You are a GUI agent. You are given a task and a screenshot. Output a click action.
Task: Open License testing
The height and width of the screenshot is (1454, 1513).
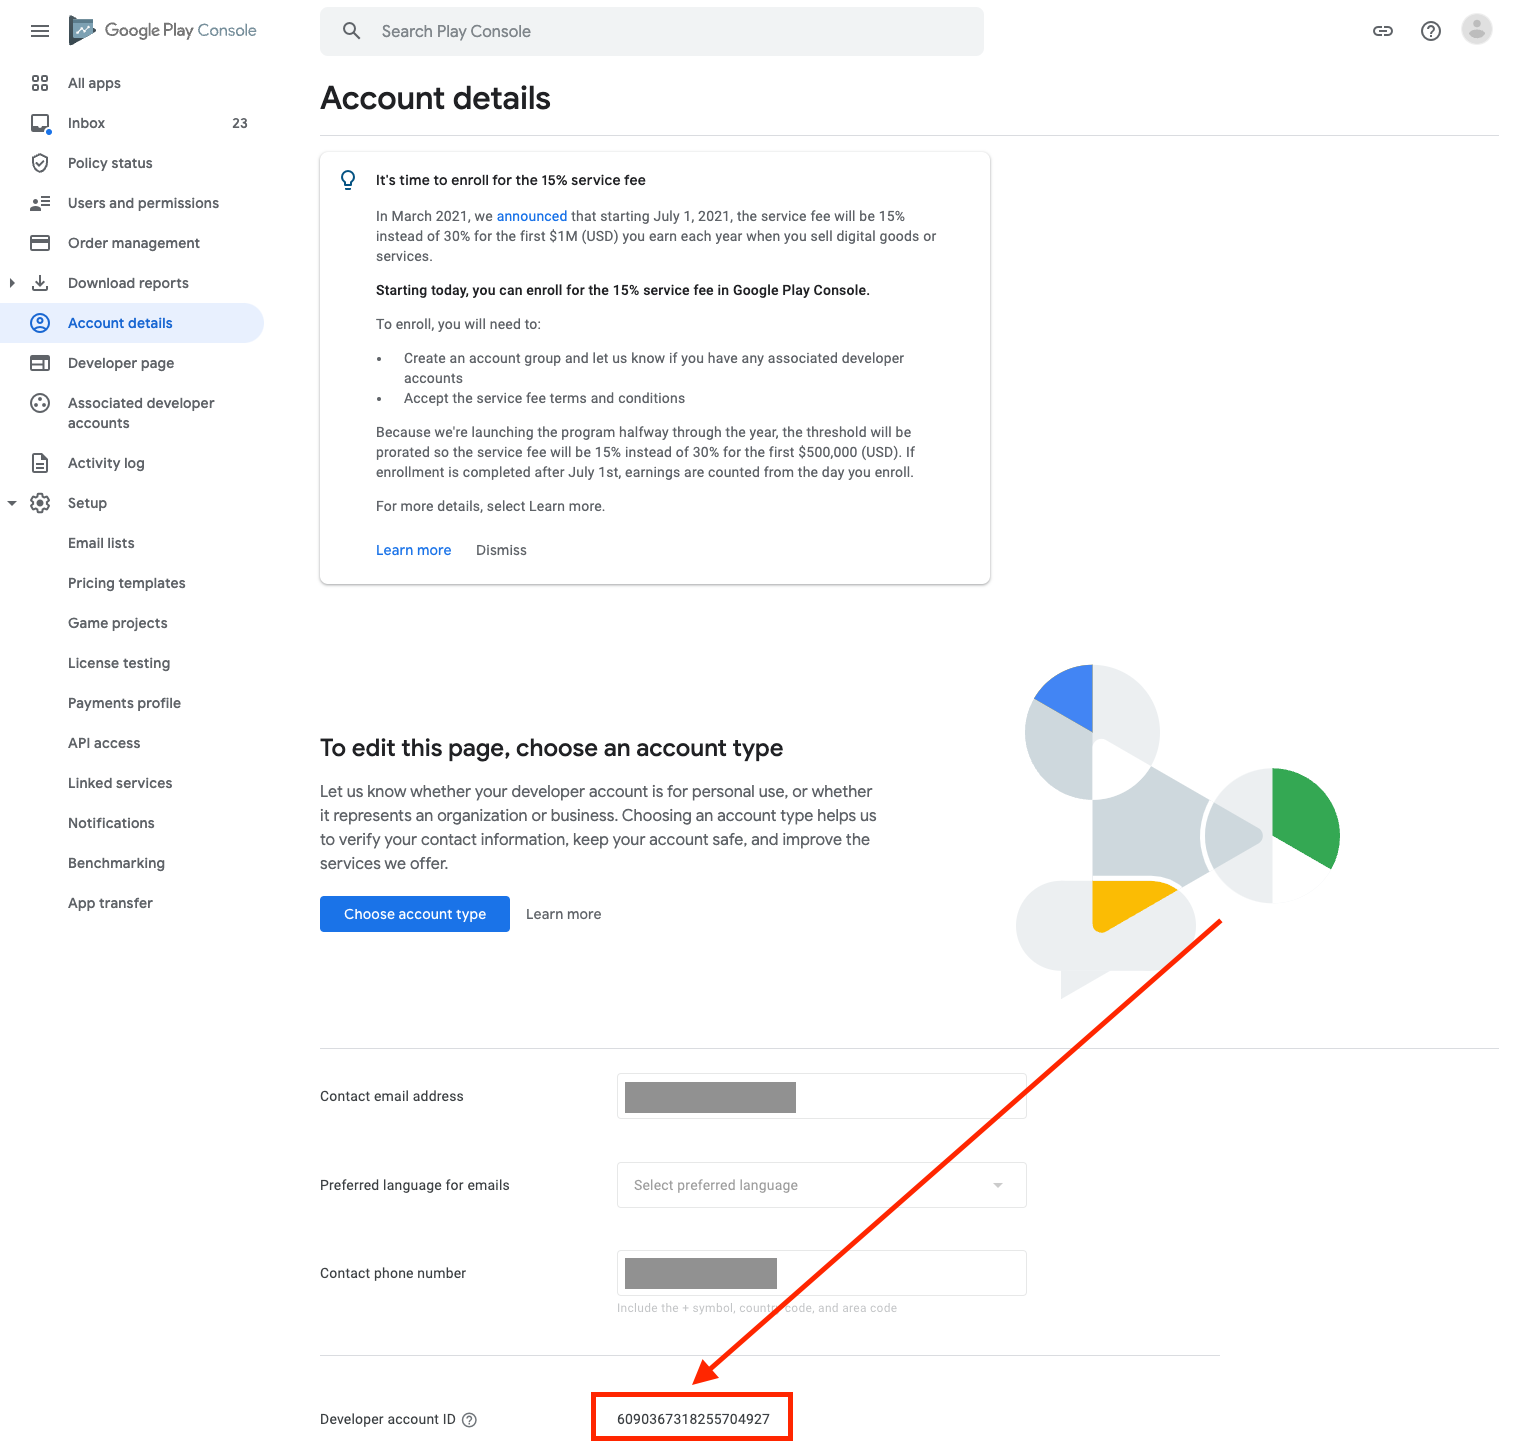click(119, 663)
